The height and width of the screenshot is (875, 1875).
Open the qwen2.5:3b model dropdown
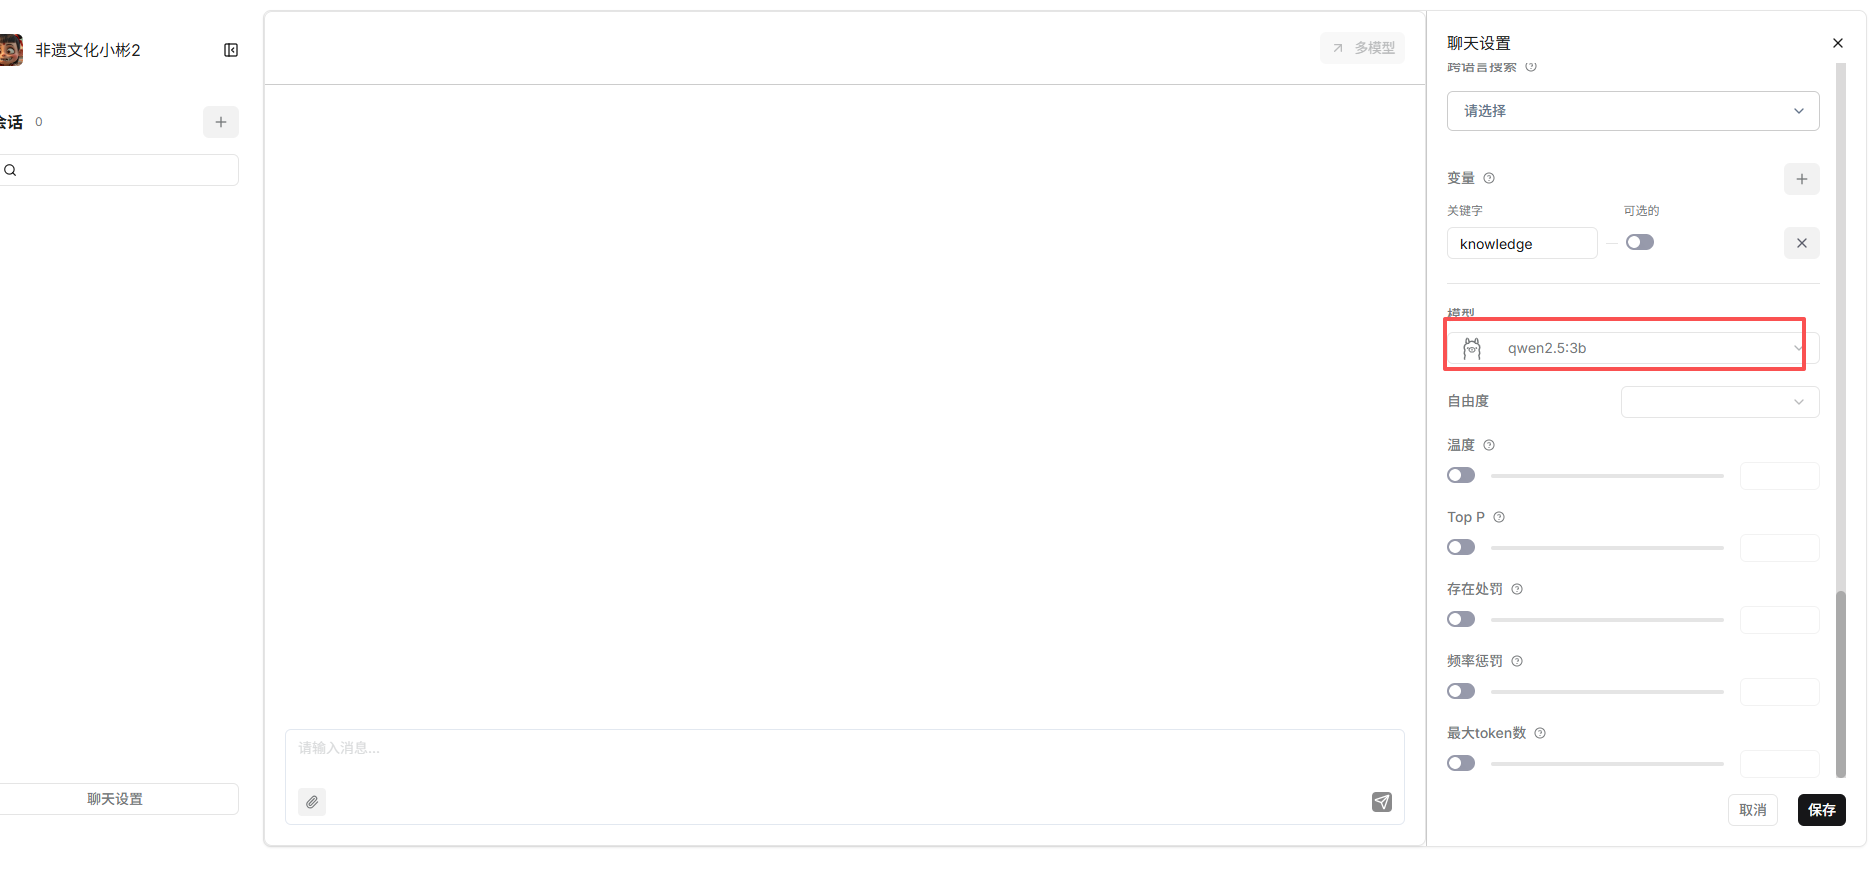pos(1632,348)
